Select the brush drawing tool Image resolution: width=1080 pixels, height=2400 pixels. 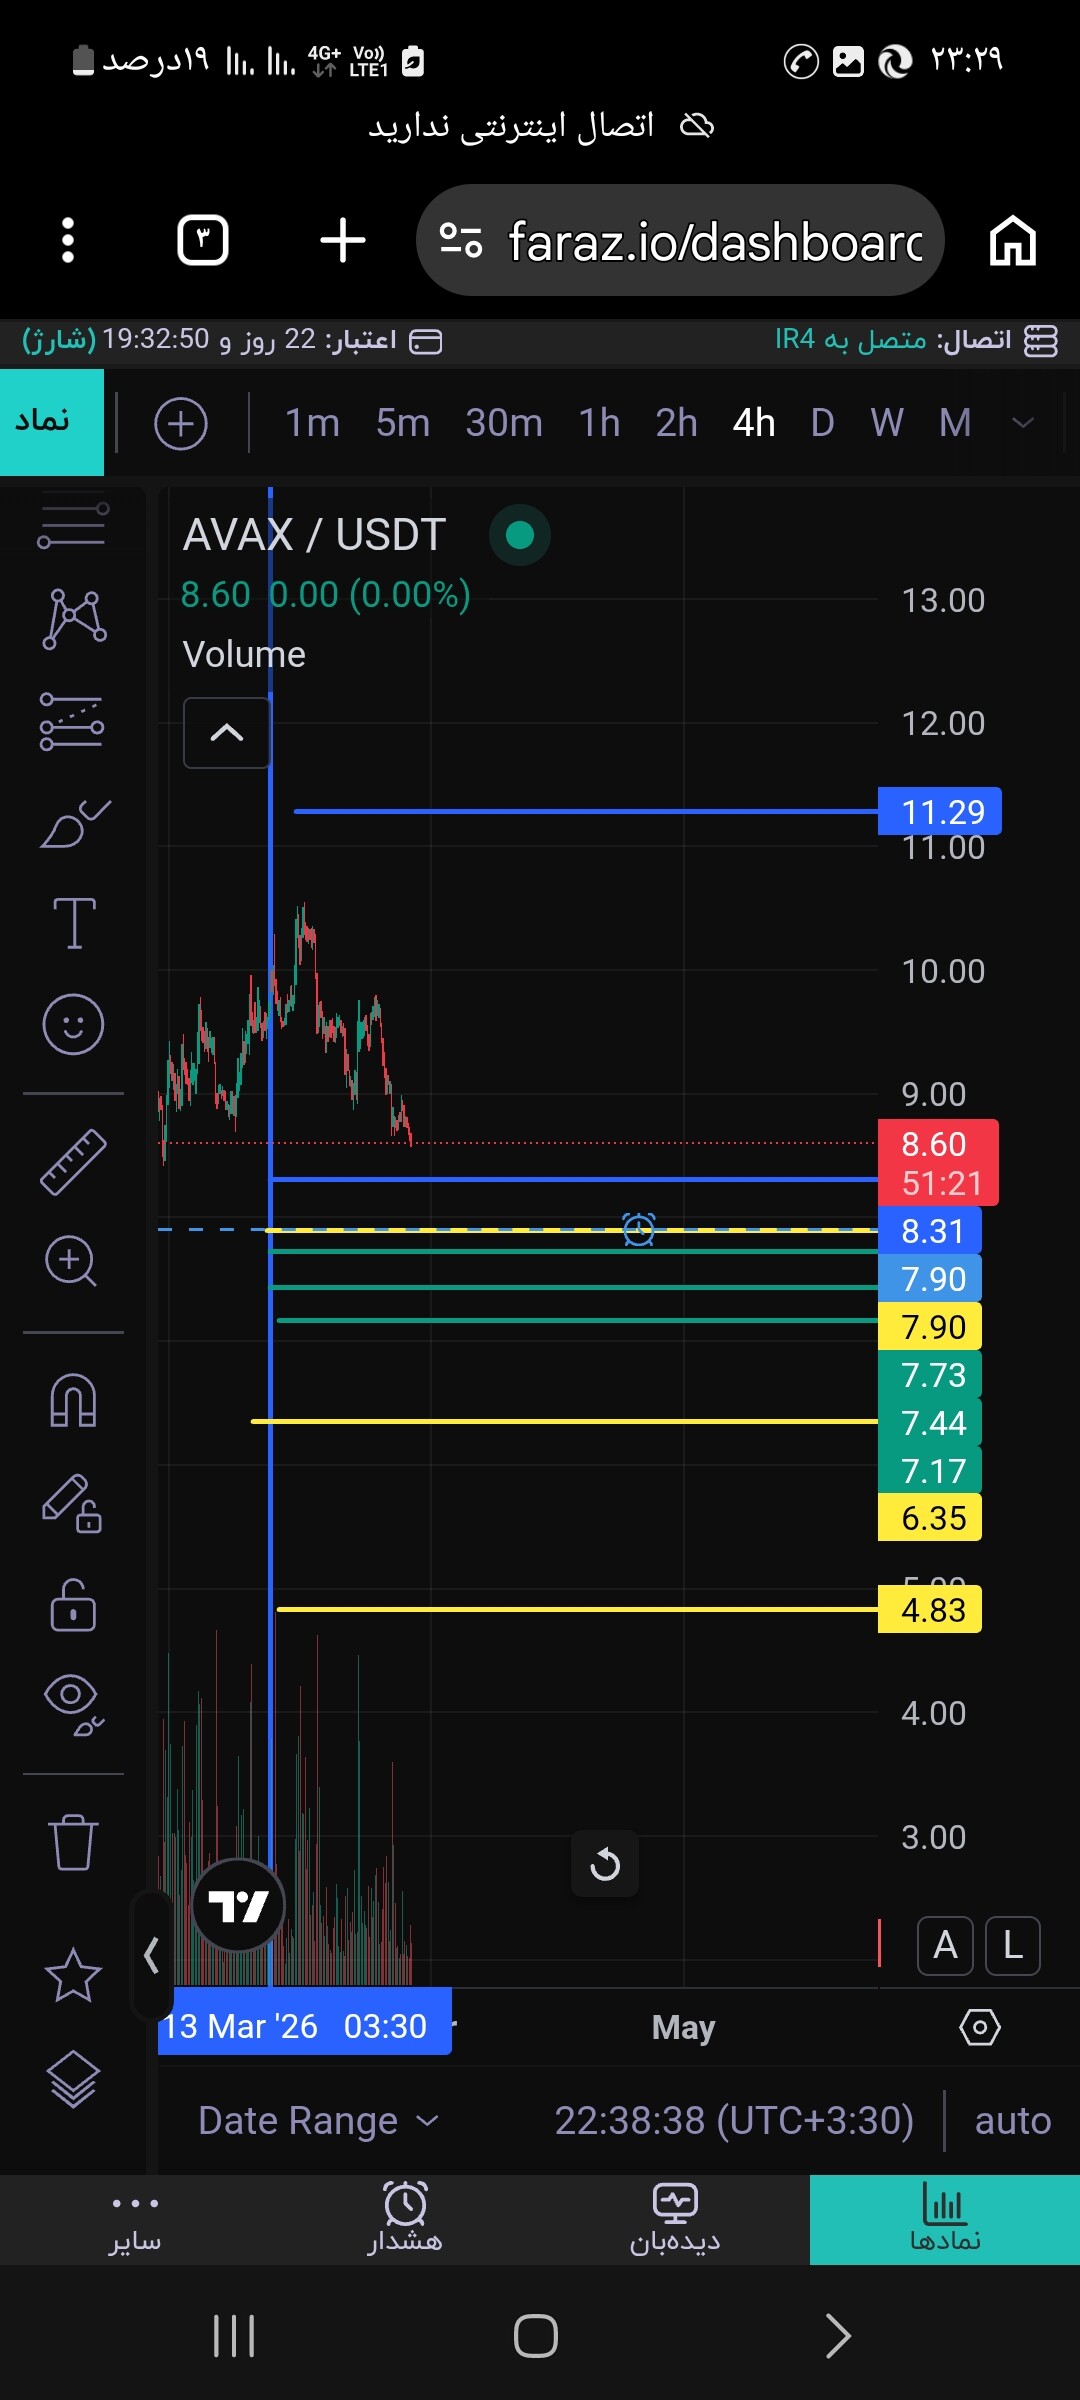(75, 824)
